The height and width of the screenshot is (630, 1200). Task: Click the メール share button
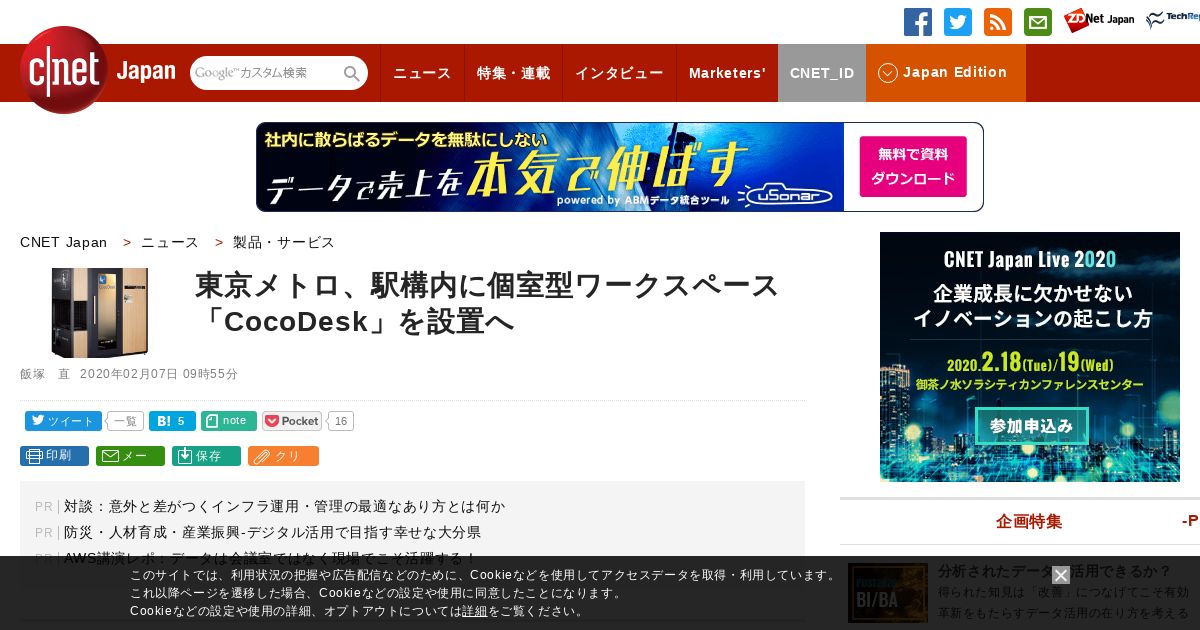(x=130, y=456)
